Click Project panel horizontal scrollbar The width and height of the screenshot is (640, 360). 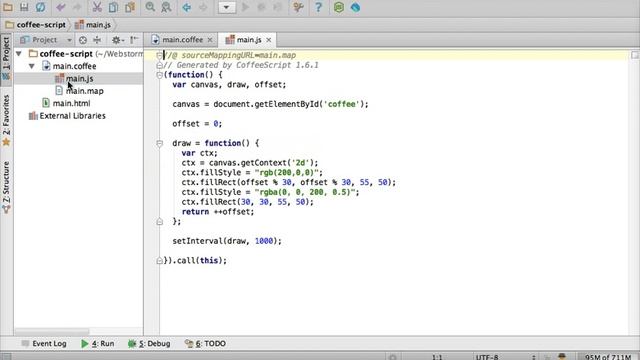click(52, 331)
